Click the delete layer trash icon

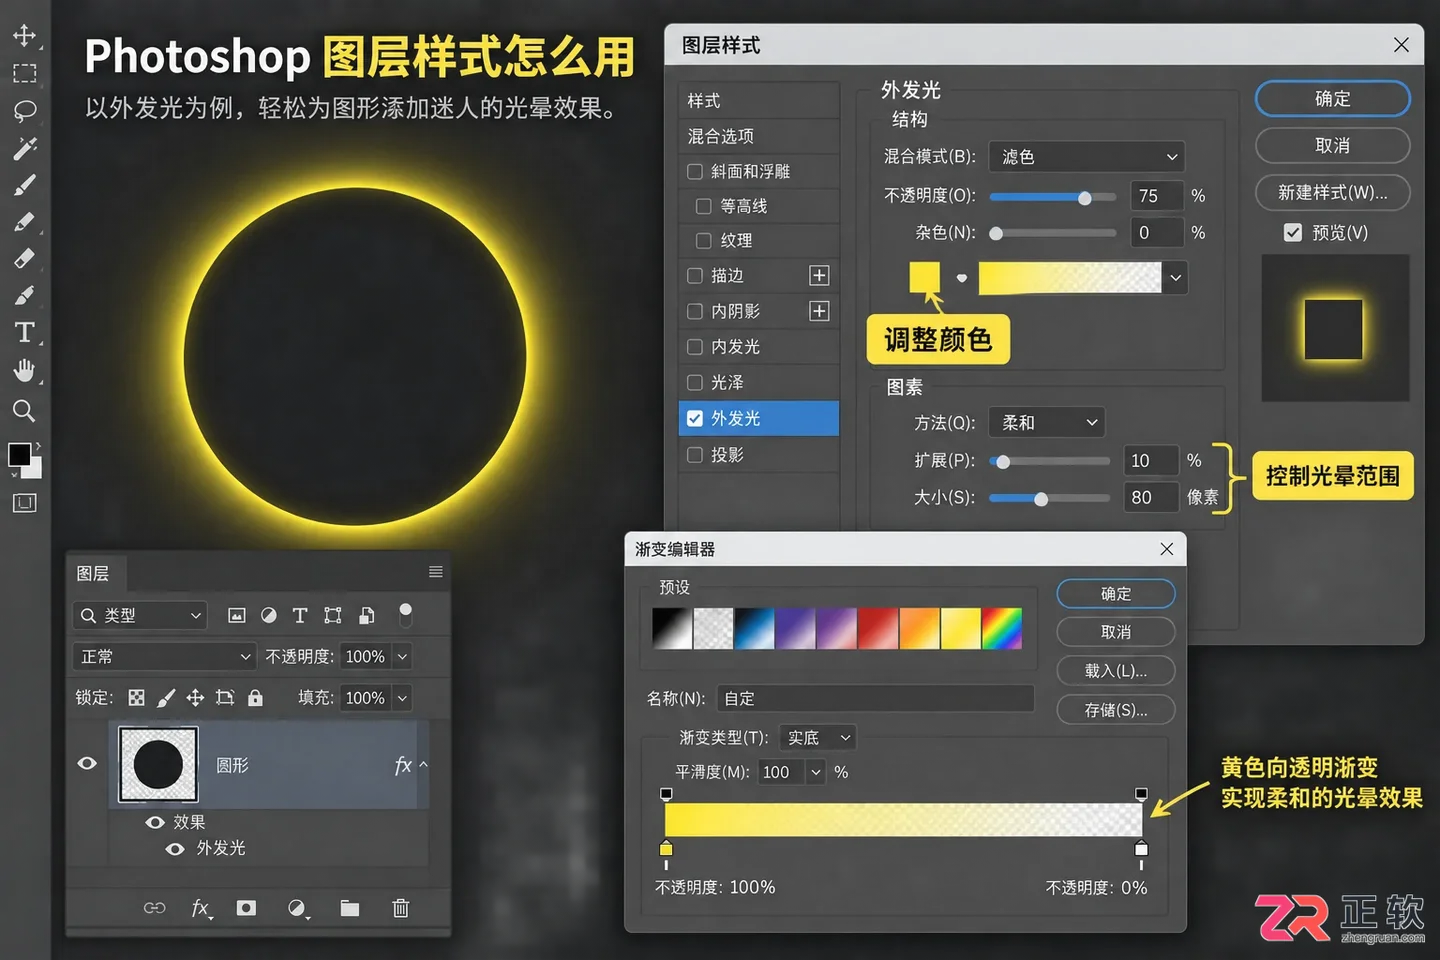click(401, 908)
